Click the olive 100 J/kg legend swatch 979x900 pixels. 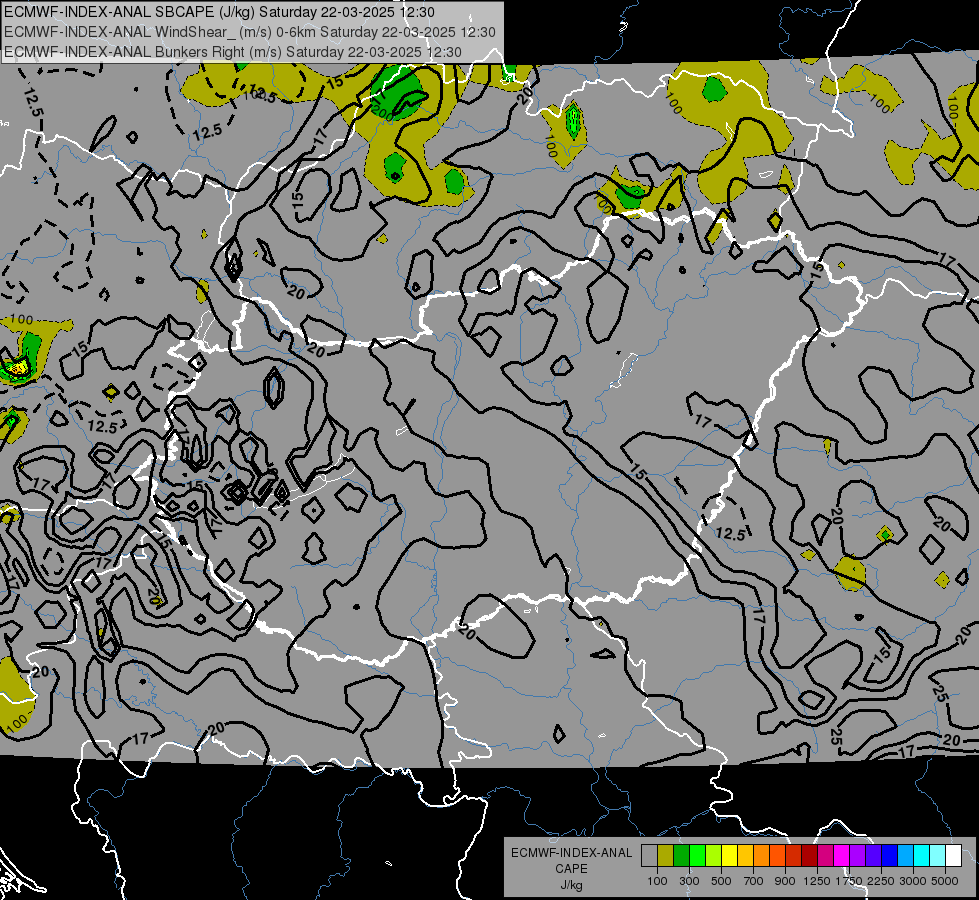666,855
